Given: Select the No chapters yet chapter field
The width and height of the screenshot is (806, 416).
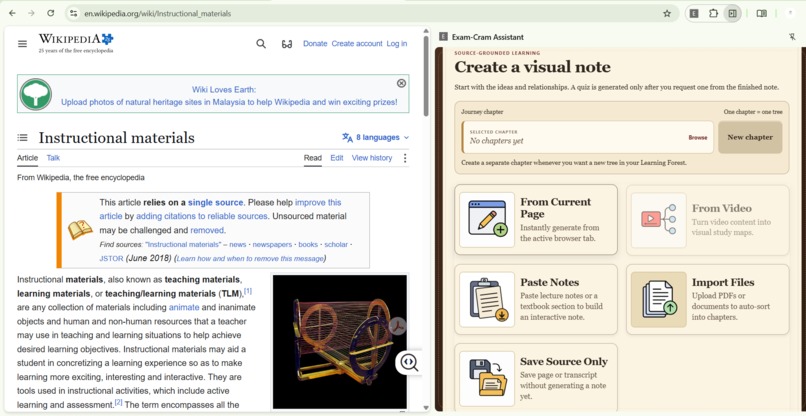Looking at the screenshot, I should pos(588,137).
